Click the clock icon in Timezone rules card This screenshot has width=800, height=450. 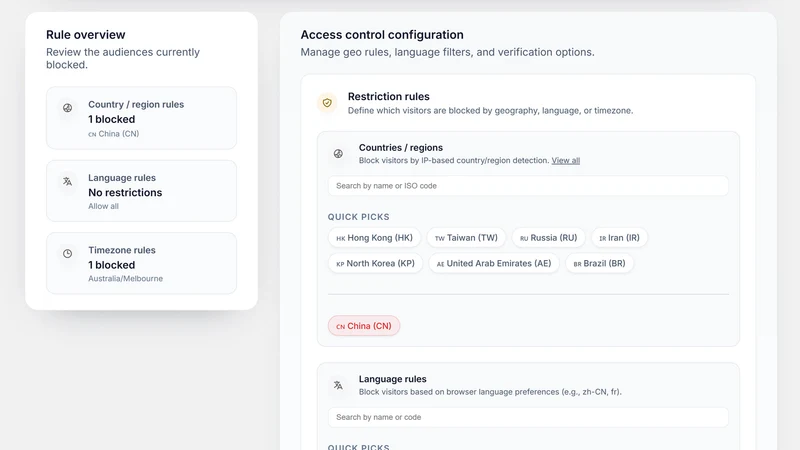pyautogui.click(x=67, y=254)
